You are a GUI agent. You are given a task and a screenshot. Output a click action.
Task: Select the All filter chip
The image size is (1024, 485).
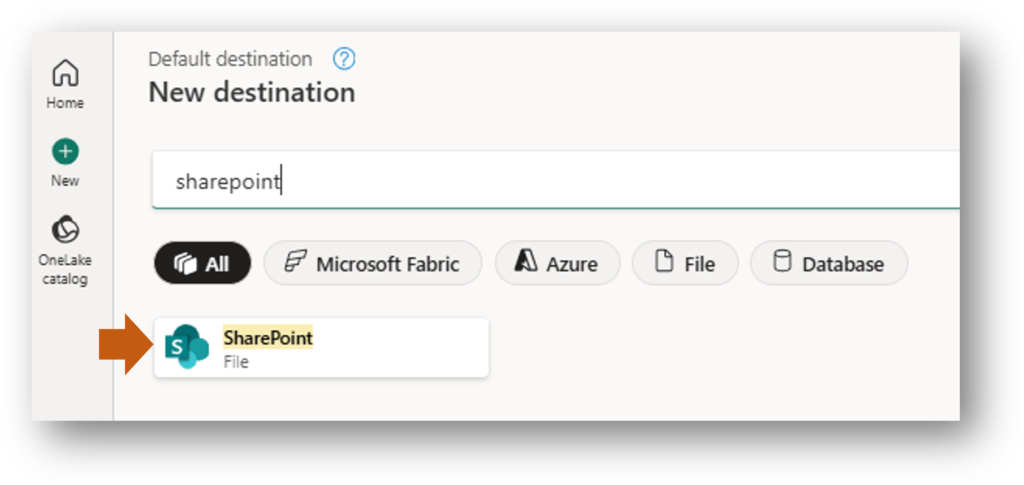202,263
